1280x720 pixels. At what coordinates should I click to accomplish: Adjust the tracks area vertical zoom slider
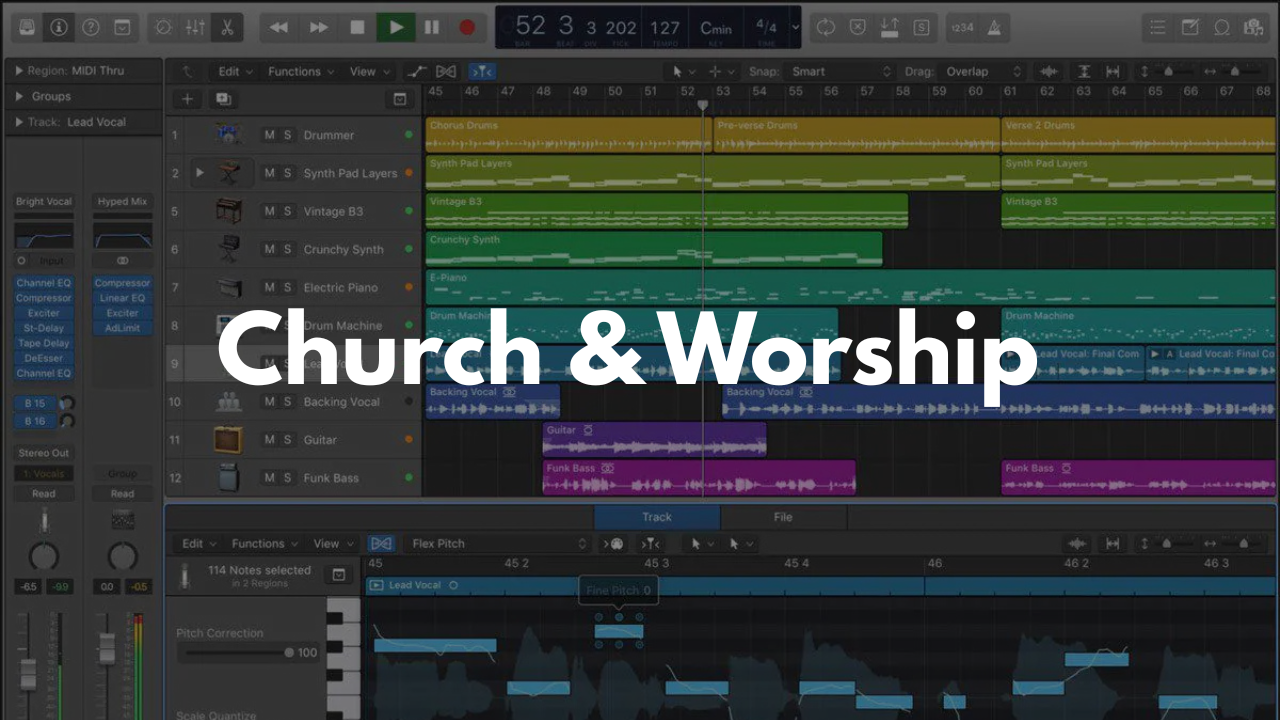pos(1166,71)
